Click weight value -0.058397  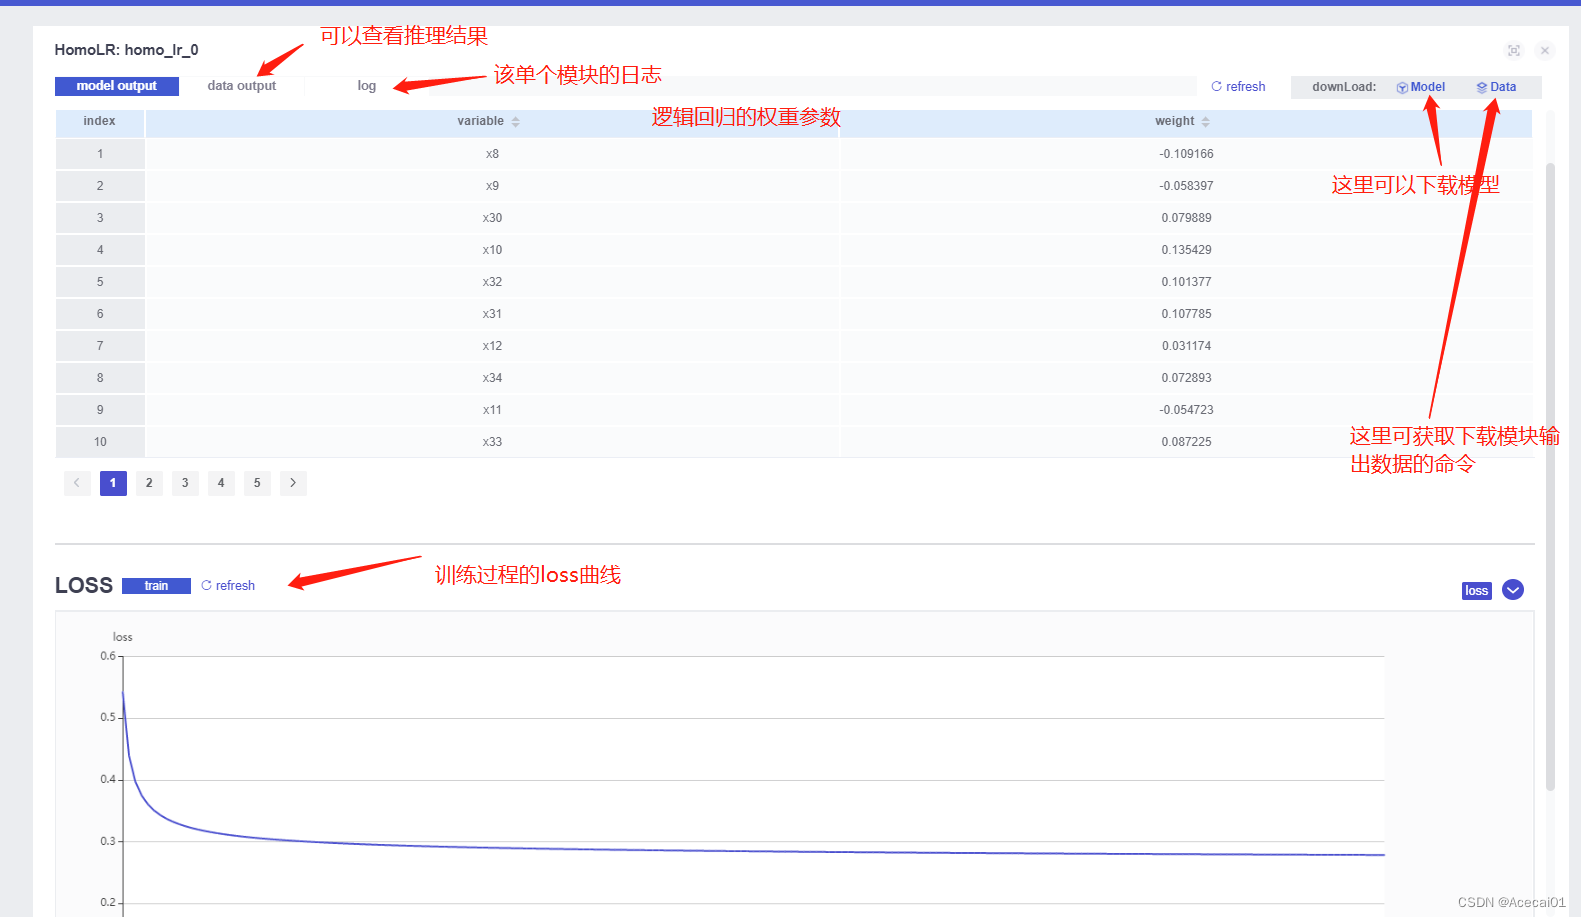pyautogui.click(x=1186, y=186)
